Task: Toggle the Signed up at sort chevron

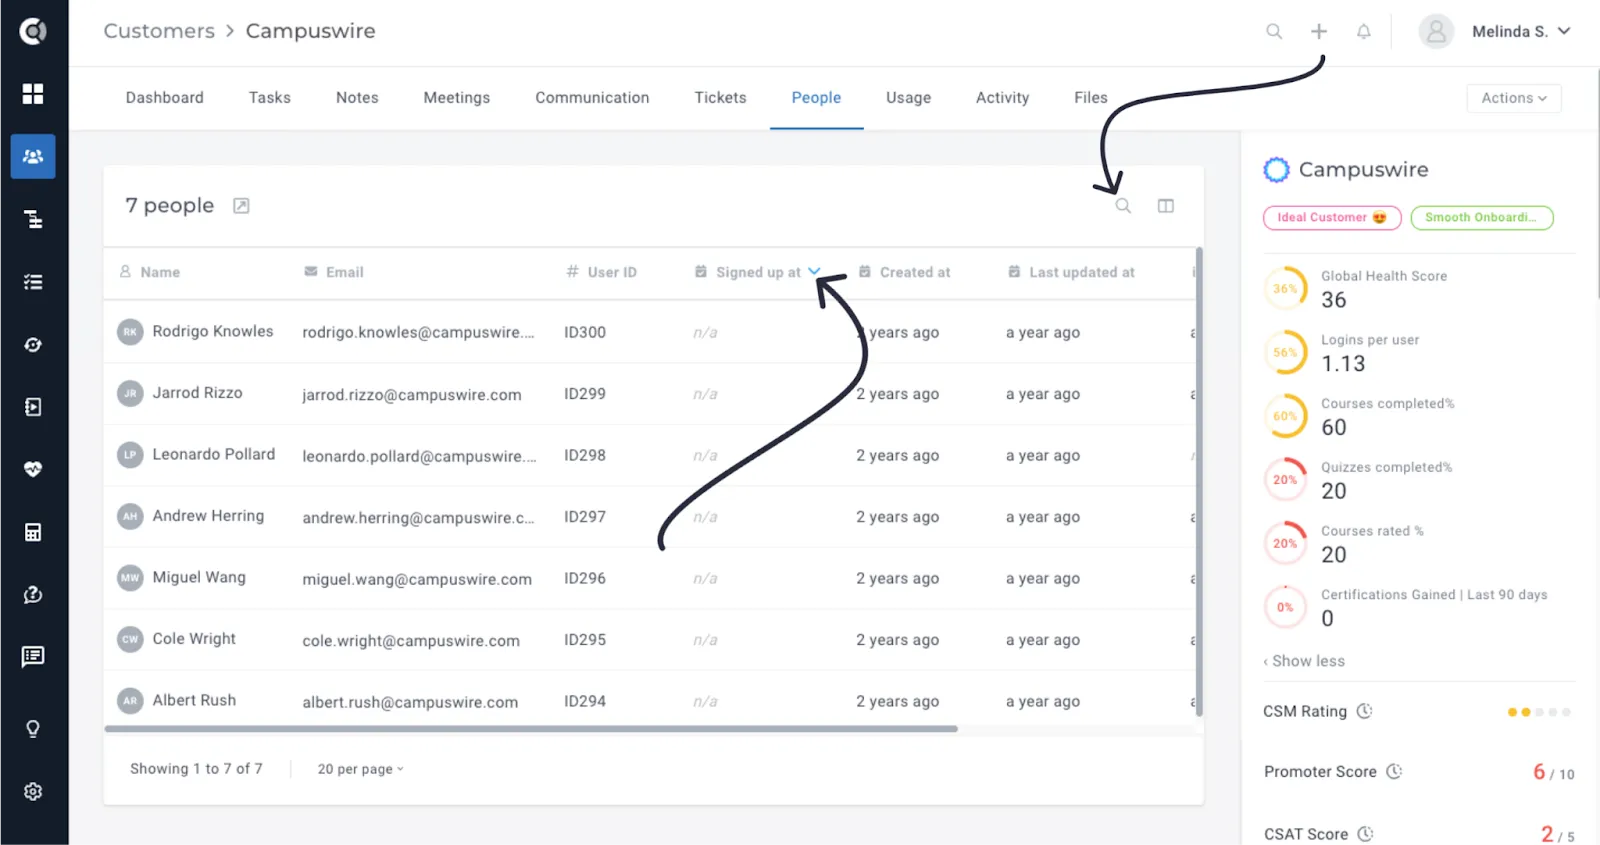Action: pyautogui.click(x=814, y=272)
